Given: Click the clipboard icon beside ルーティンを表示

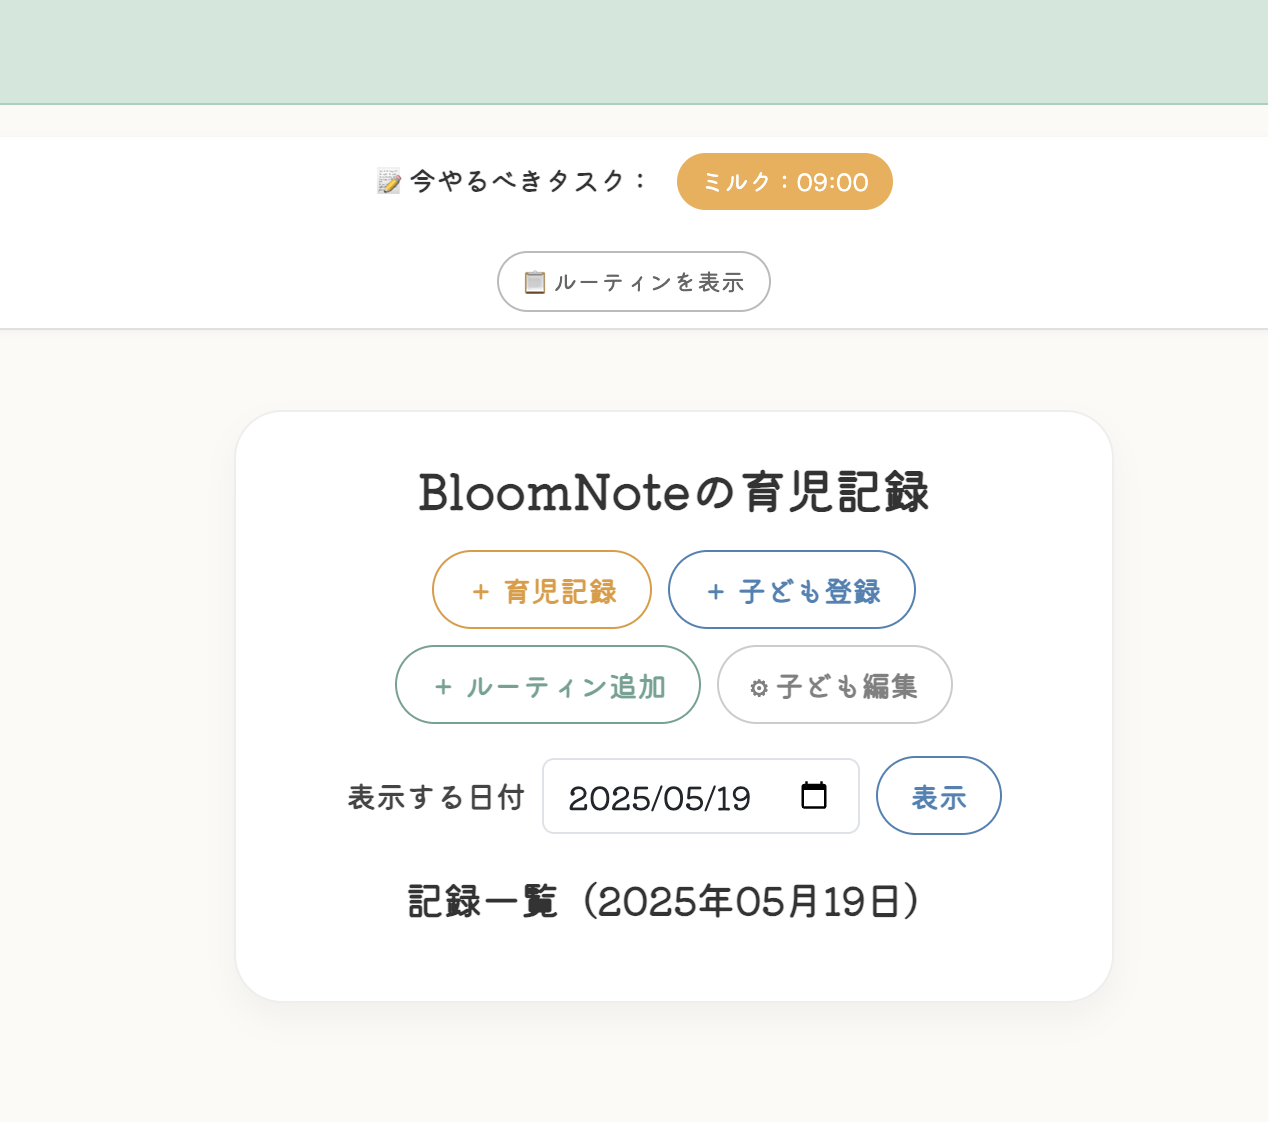Looking at the screenshot, I should (535, 282).
